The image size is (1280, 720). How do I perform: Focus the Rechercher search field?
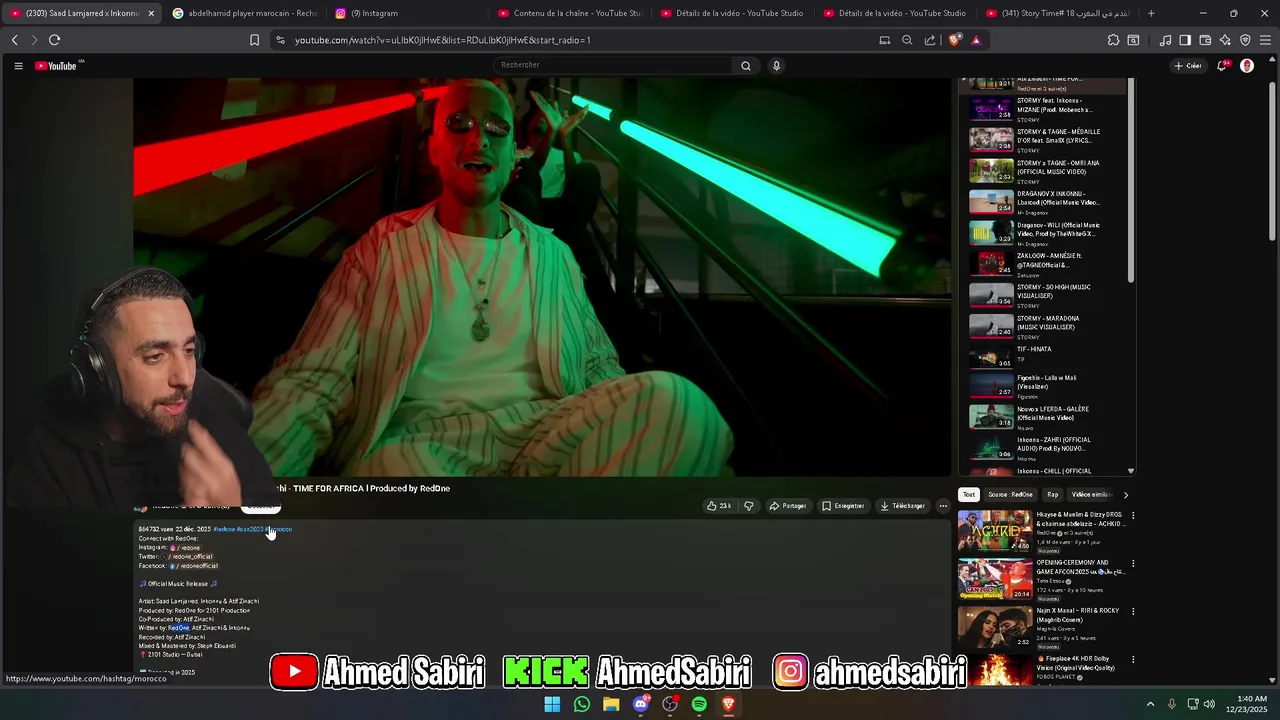[x=613, y=65]
